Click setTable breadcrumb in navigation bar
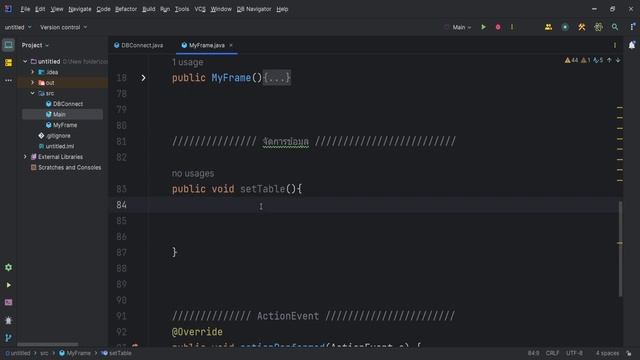The width and height of the screenshot is (640, 360). click(117, 353)
